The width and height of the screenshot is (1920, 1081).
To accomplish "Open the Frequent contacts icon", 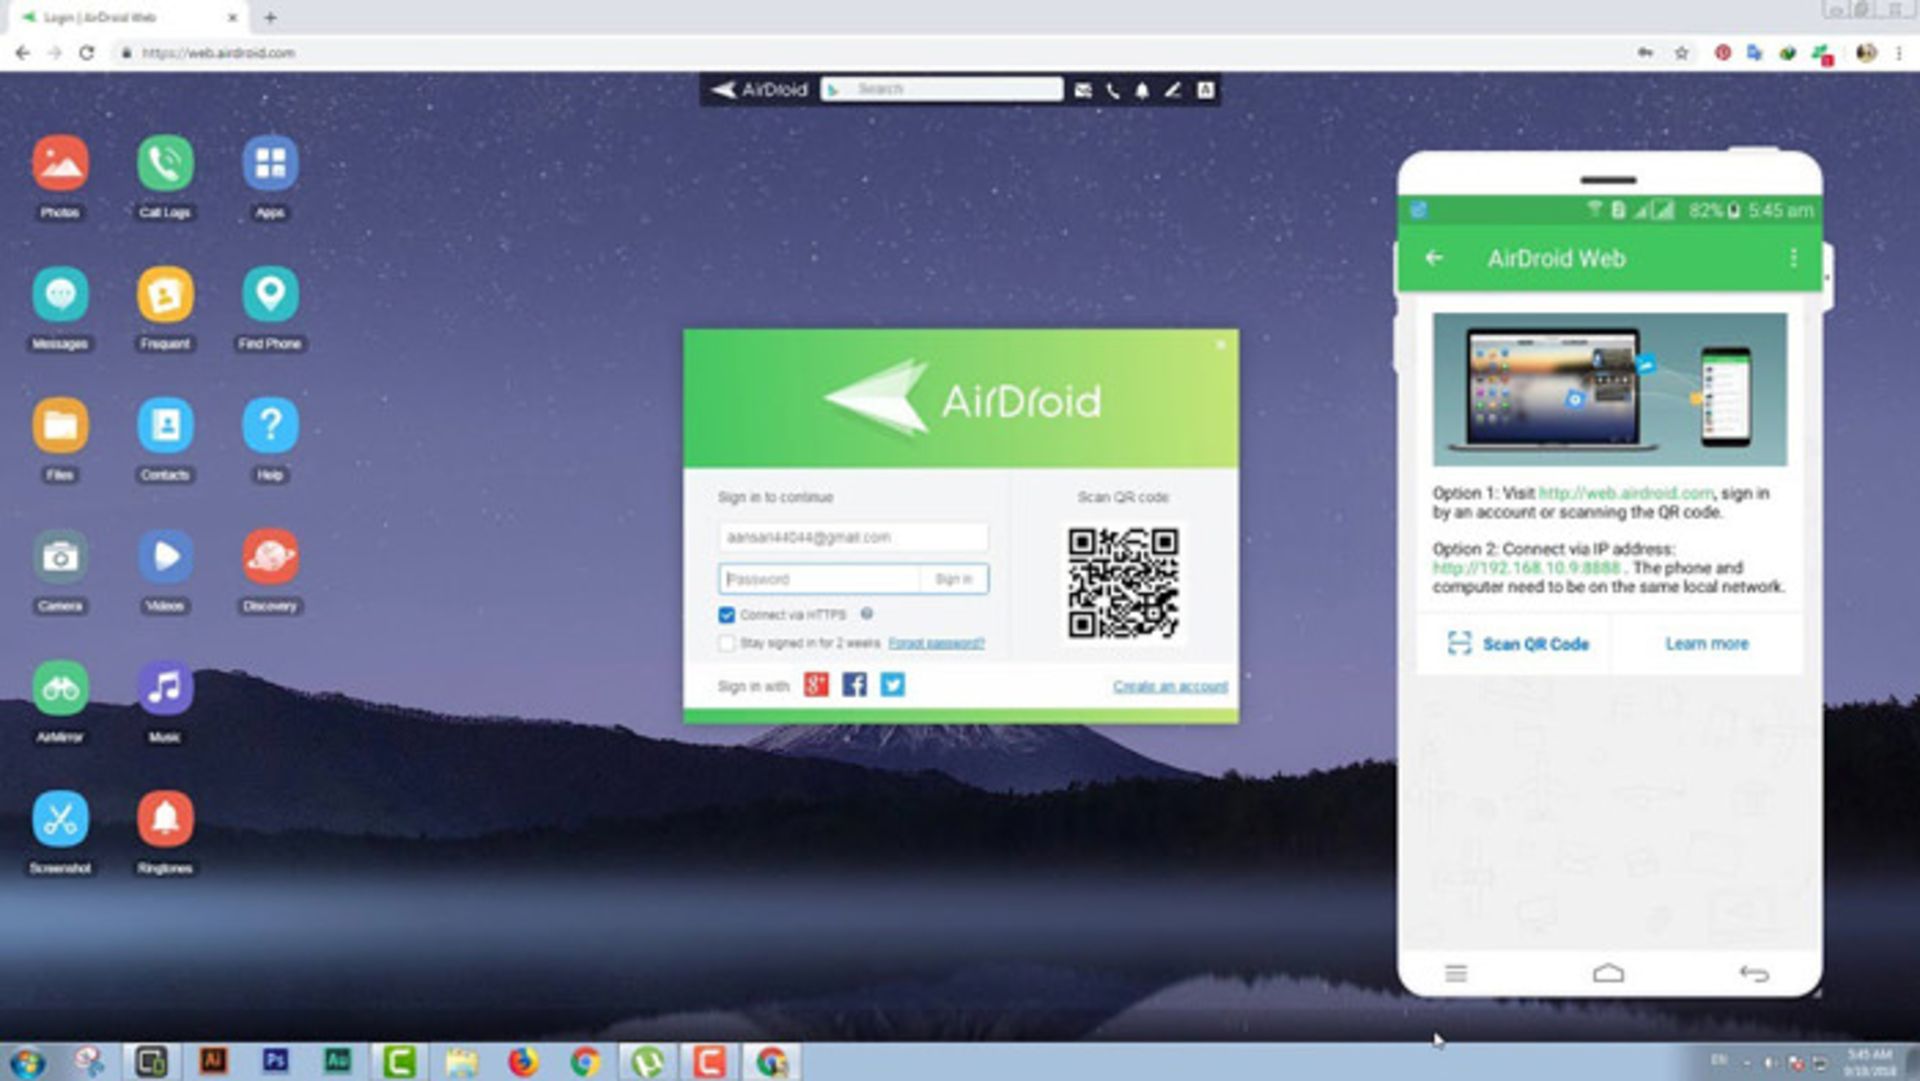I will coord(165,295).
